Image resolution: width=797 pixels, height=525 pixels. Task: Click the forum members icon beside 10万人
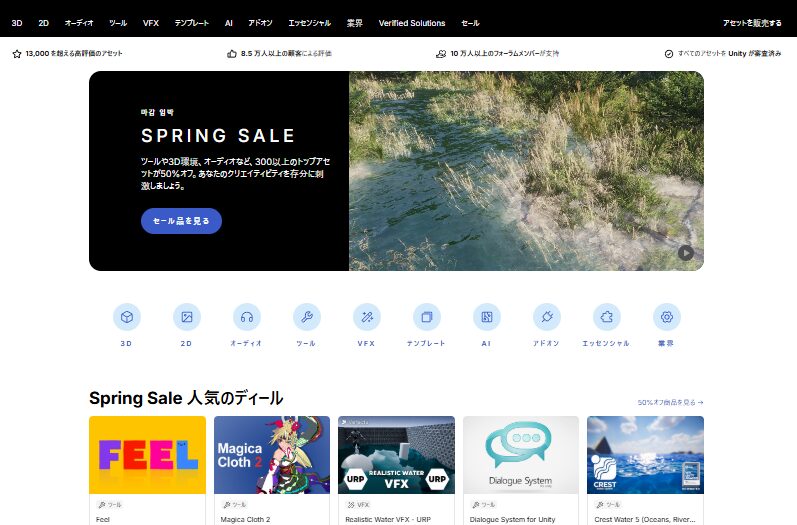tap(441, 54)
